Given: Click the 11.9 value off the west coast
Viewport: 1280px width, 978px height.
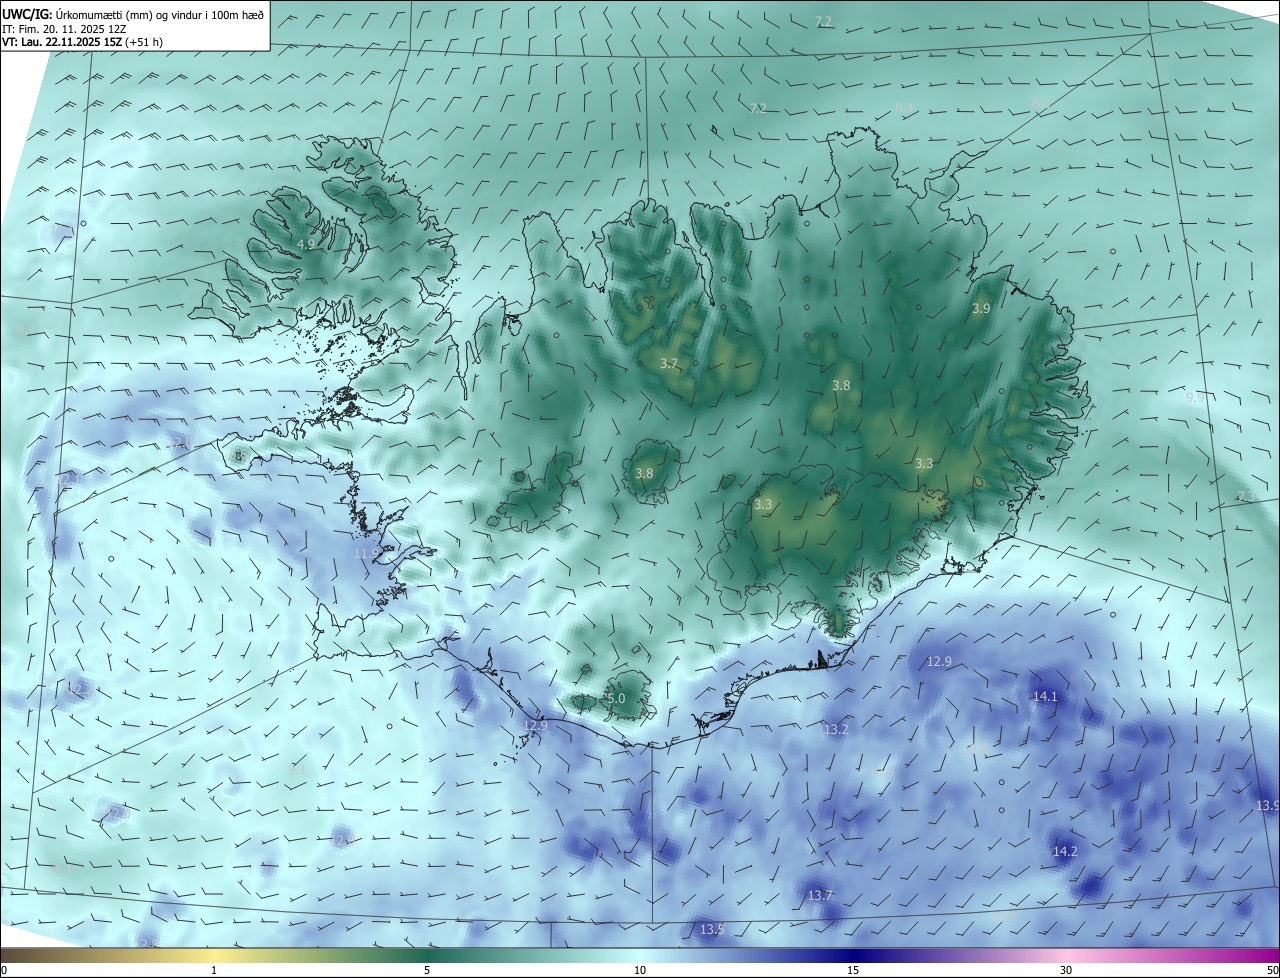Looking at the screenshot, I should pyautogui.click(x=367, y=553).
